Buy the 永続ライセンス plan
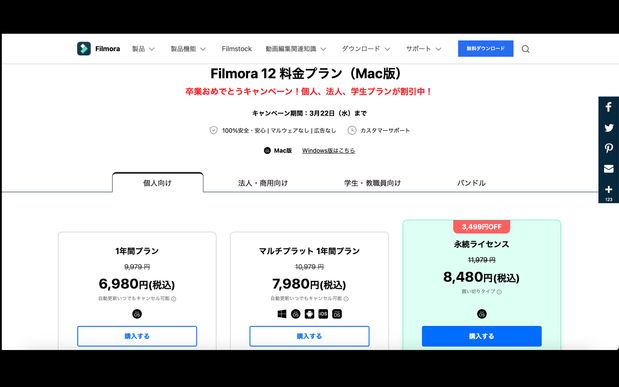619x387 pixels. click(482, 336)
